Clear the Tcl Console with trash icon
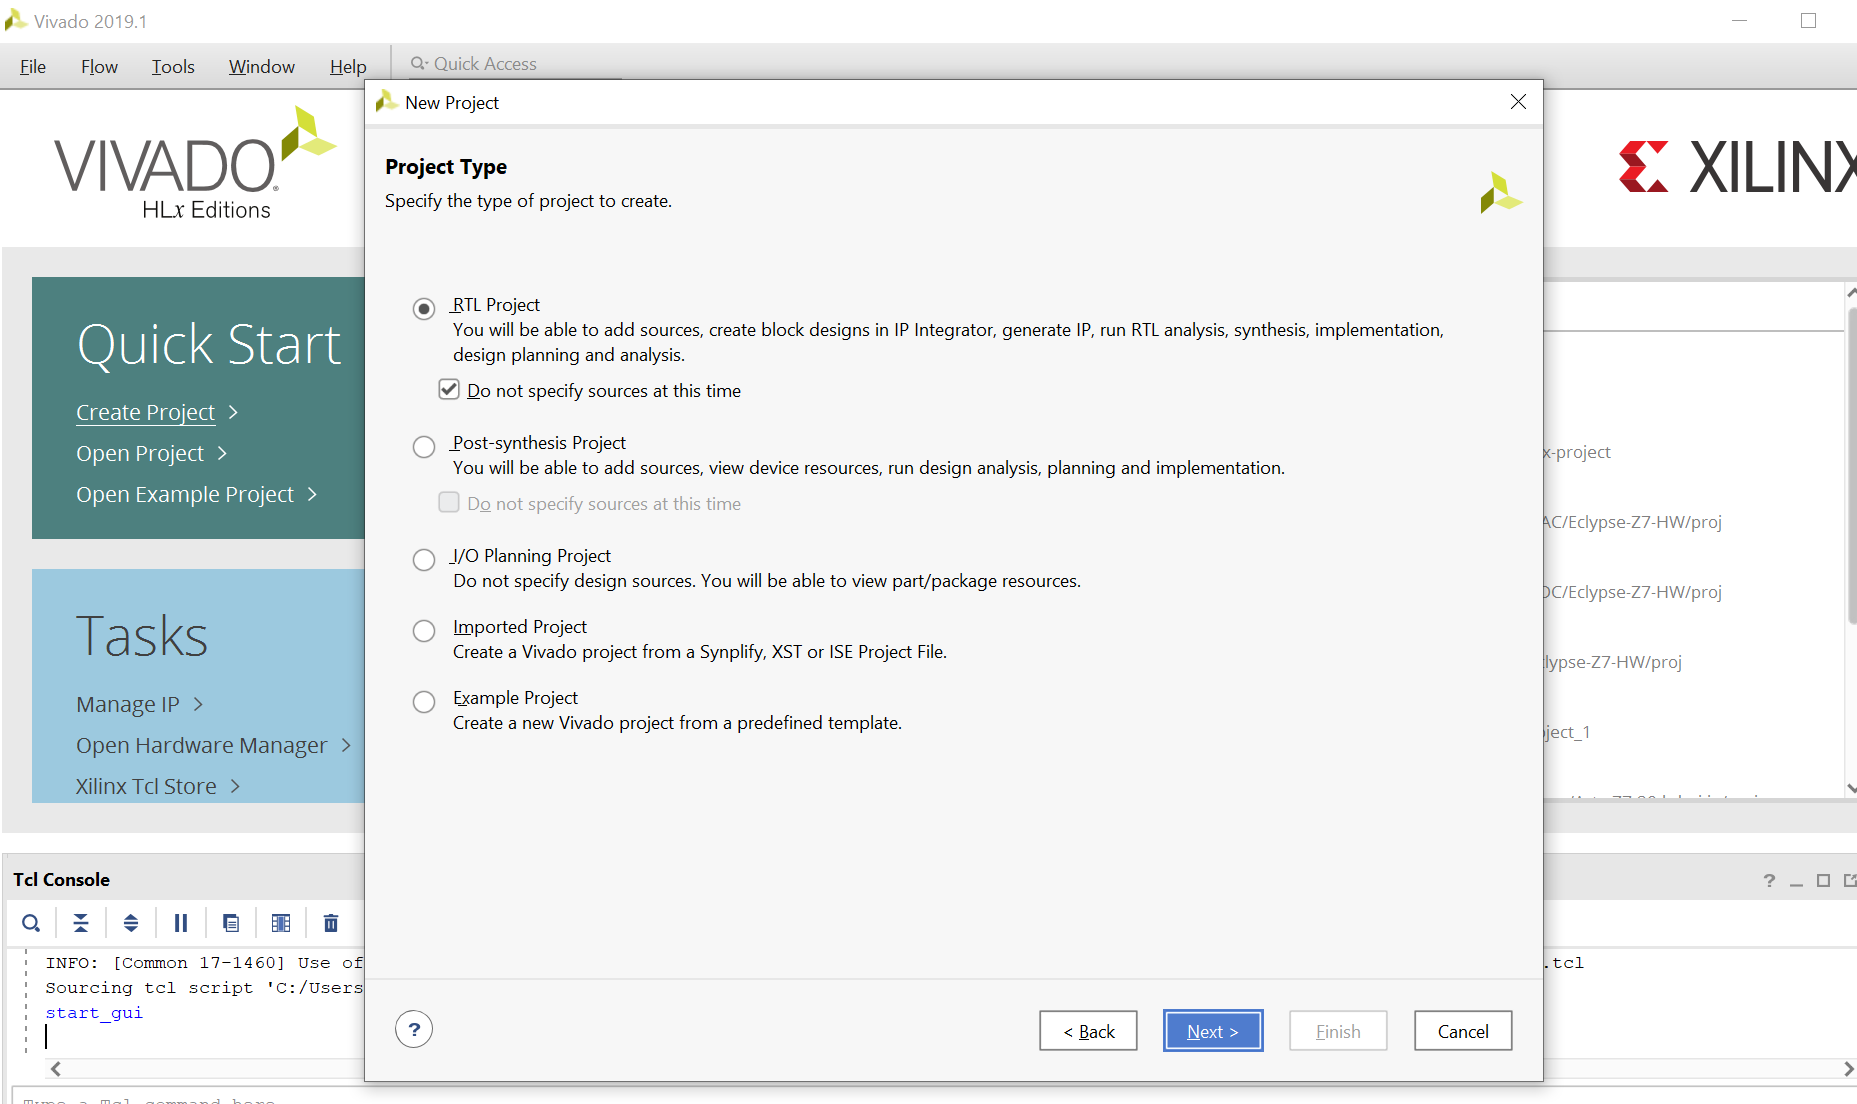 331,923
